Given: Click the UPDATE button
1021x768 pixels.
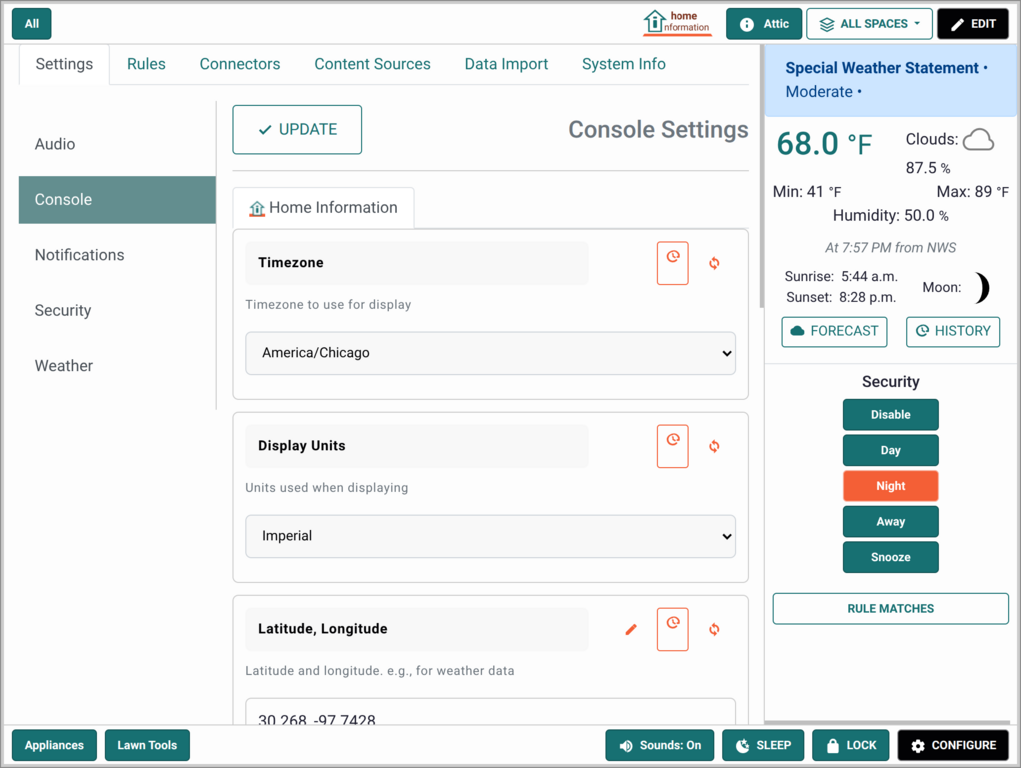Looking at the screenshot, I should point(297,130).
